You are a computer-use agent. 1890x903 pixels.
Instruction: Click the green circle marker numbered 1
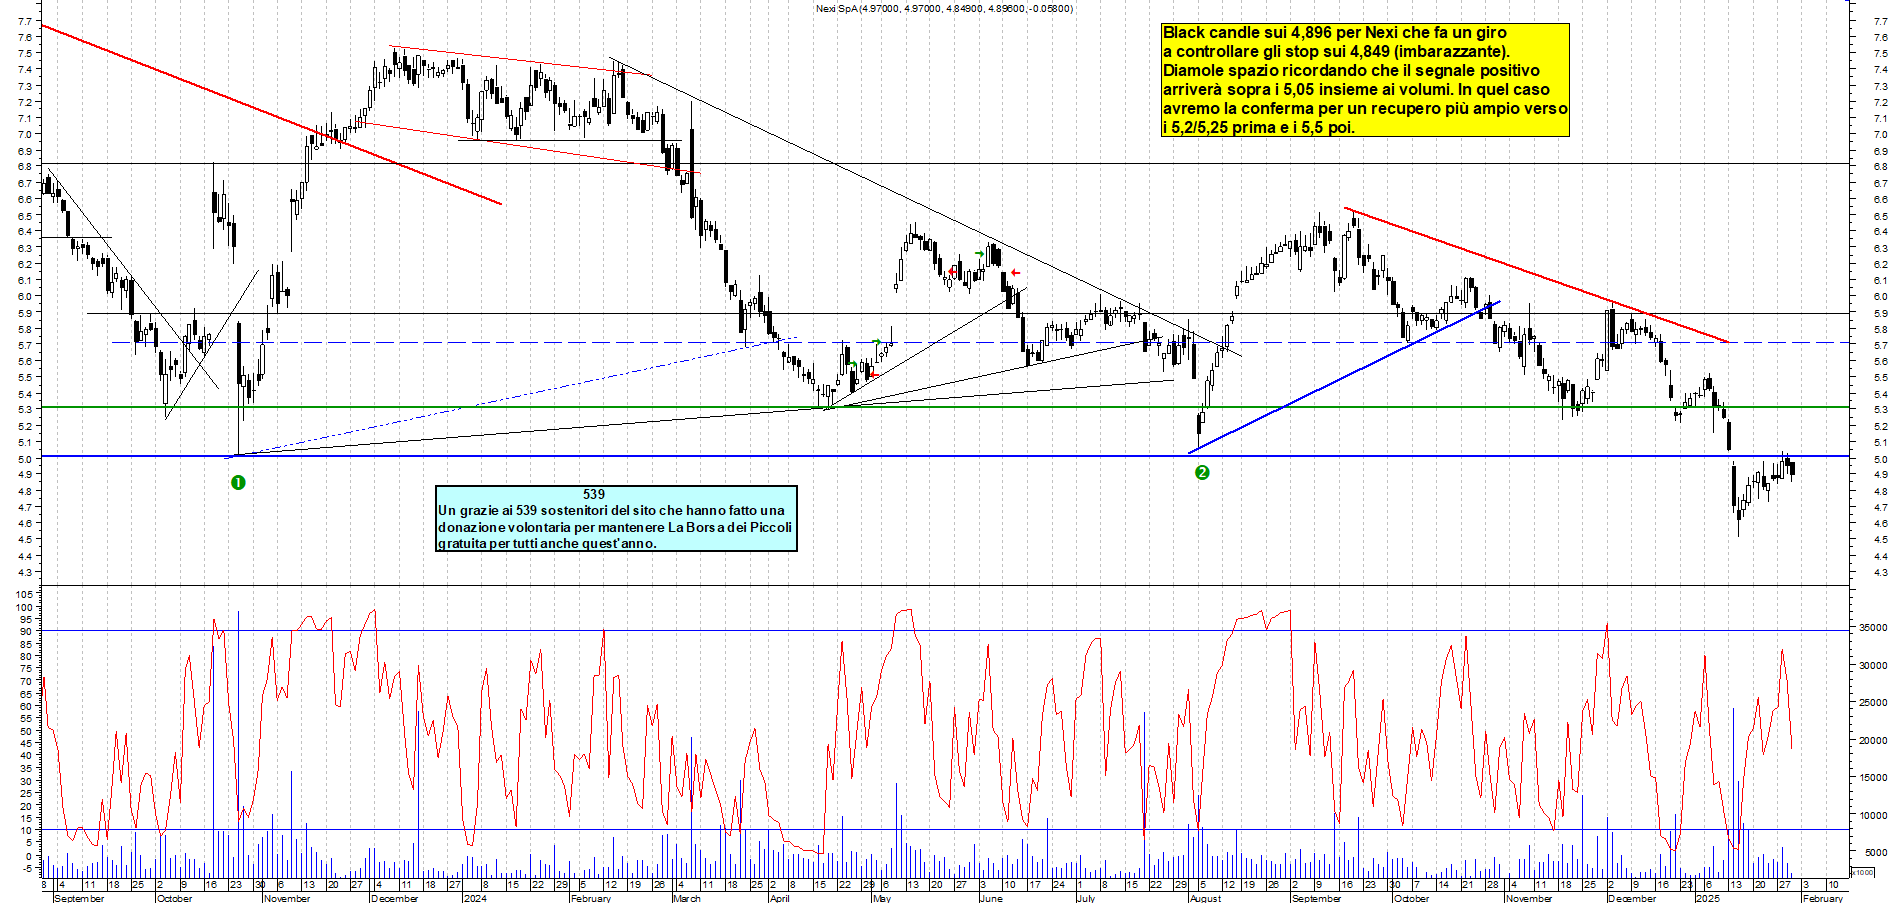click(238, 483)
